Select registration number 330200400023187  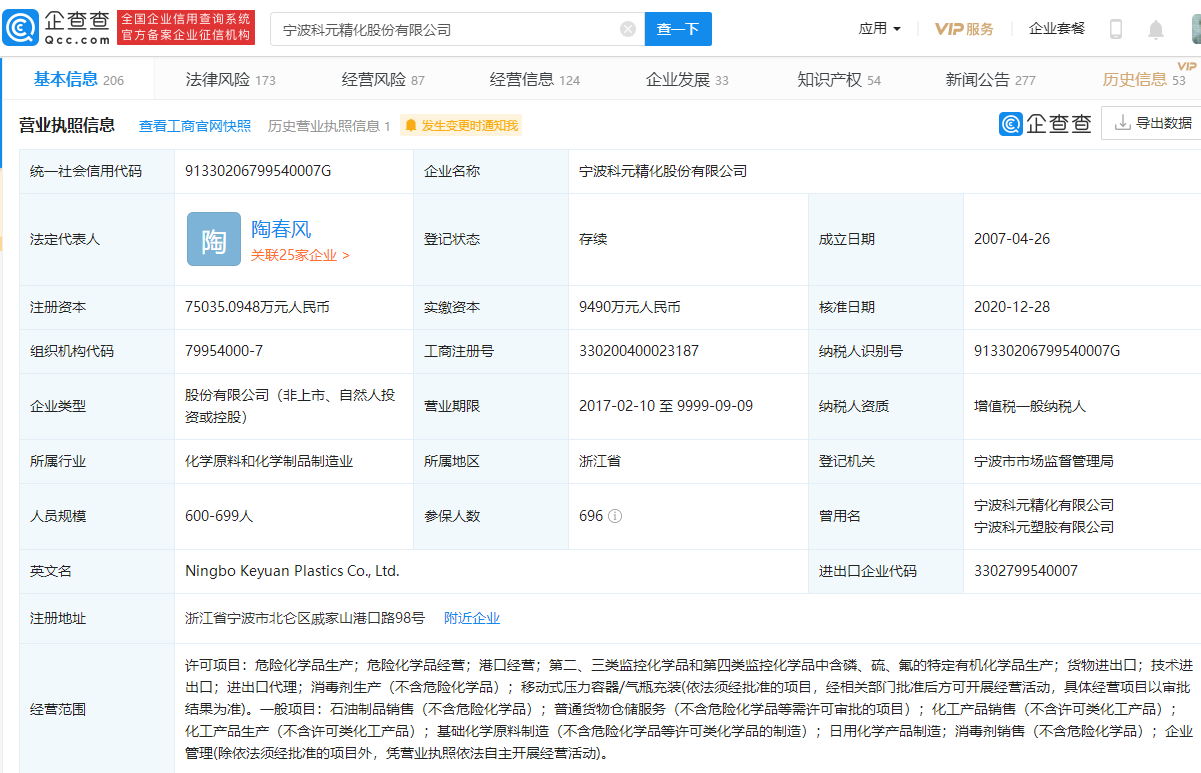tap(639, 351)
